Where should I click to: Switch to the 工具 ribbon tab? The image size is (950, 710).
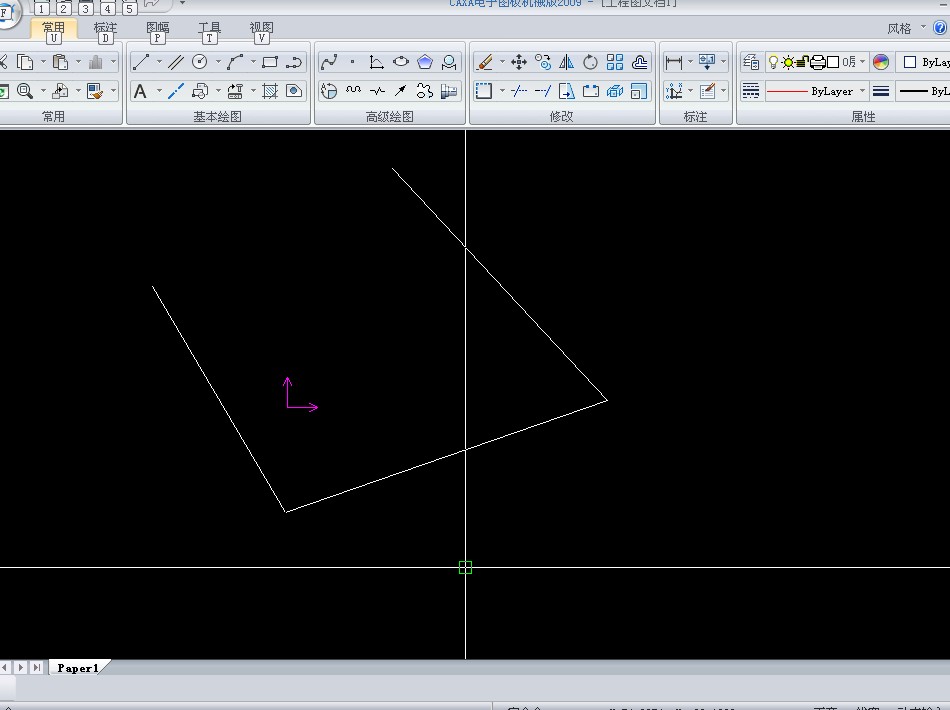(210, 28)
